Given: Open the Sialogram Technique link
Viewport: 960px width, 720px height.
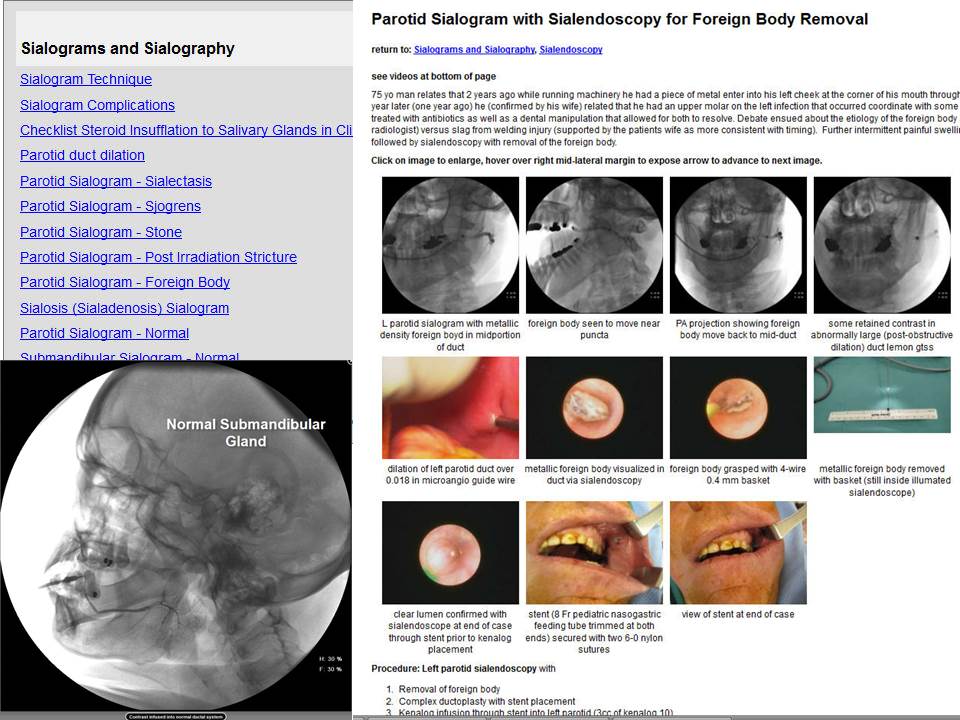Looking at the screenshot, I should [x=86, y=79].
